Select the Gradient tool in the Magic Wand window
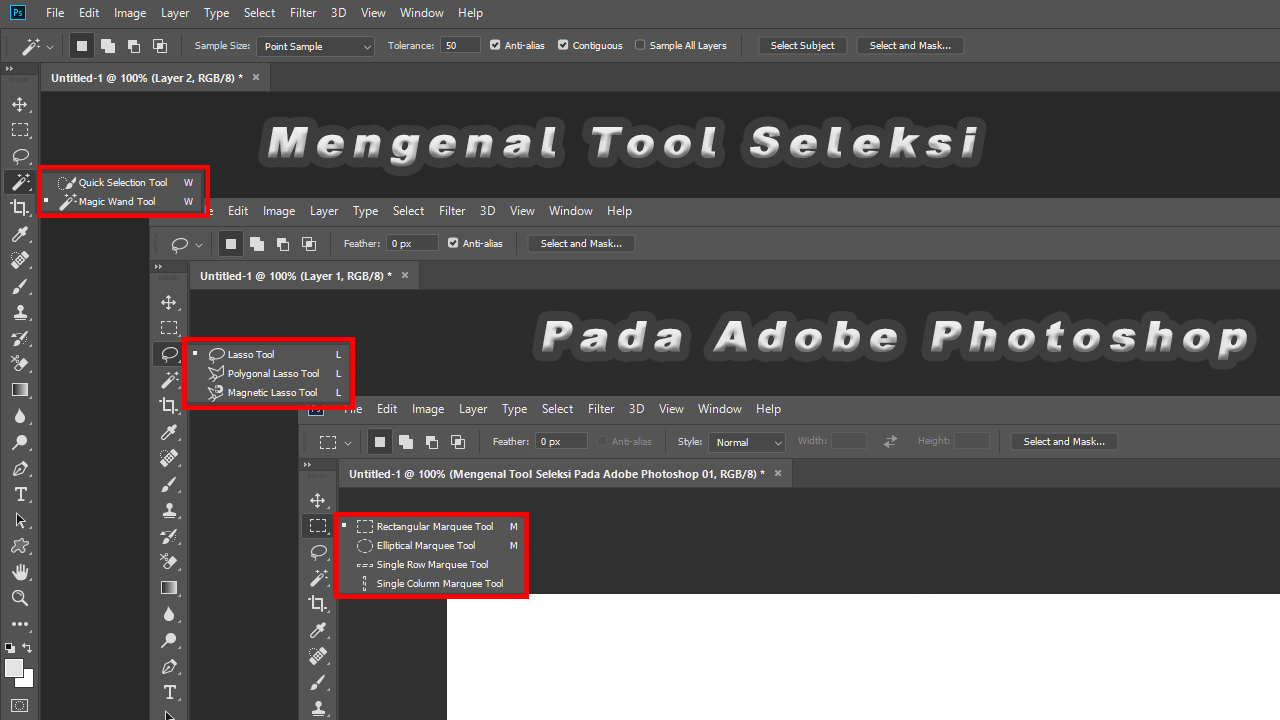This screenshot has width=1280, height=720. pos(19,390)
